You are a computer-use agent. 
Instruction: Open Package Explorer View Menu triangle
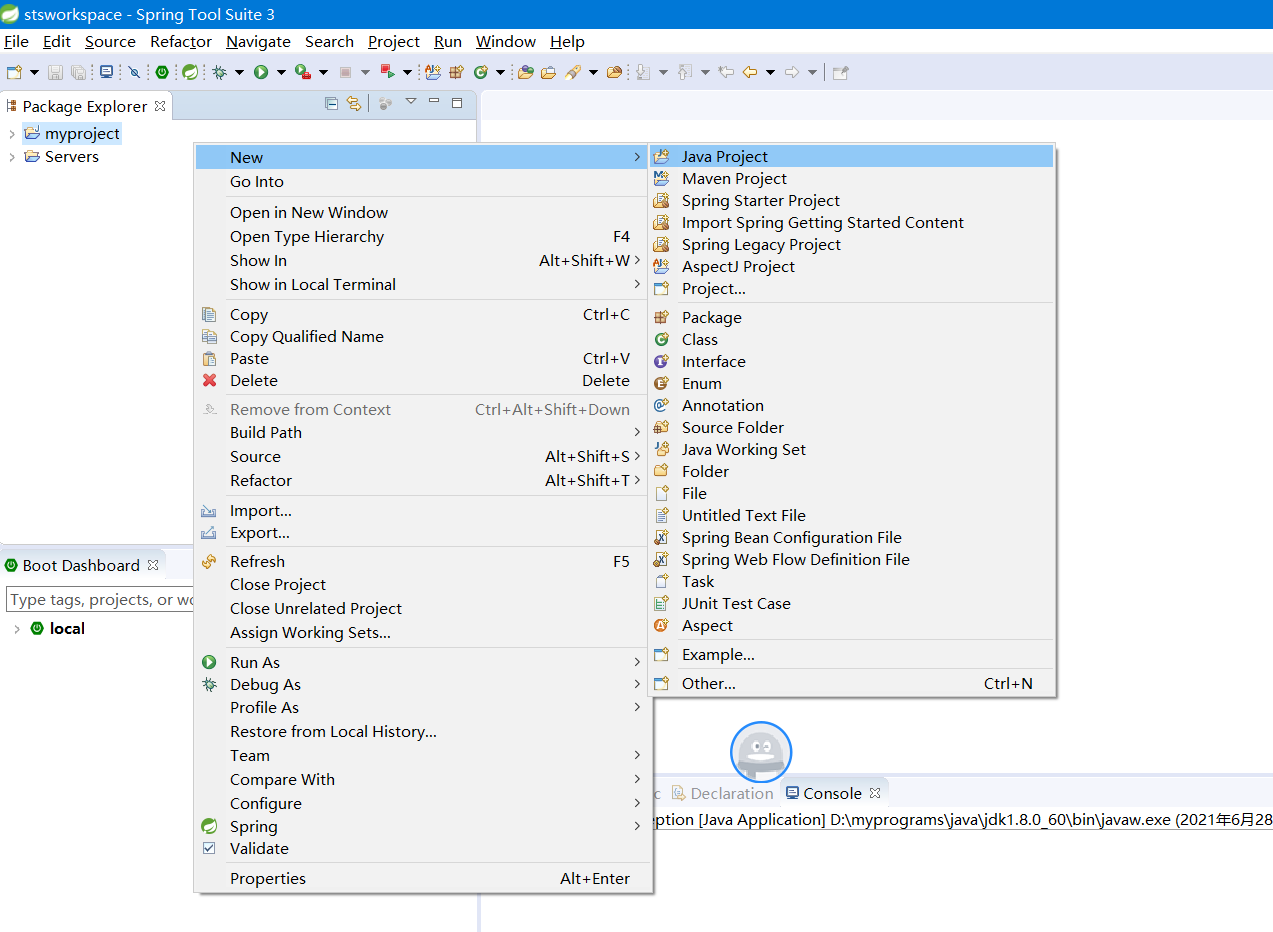pyautogui.click(x=410, y=101)
